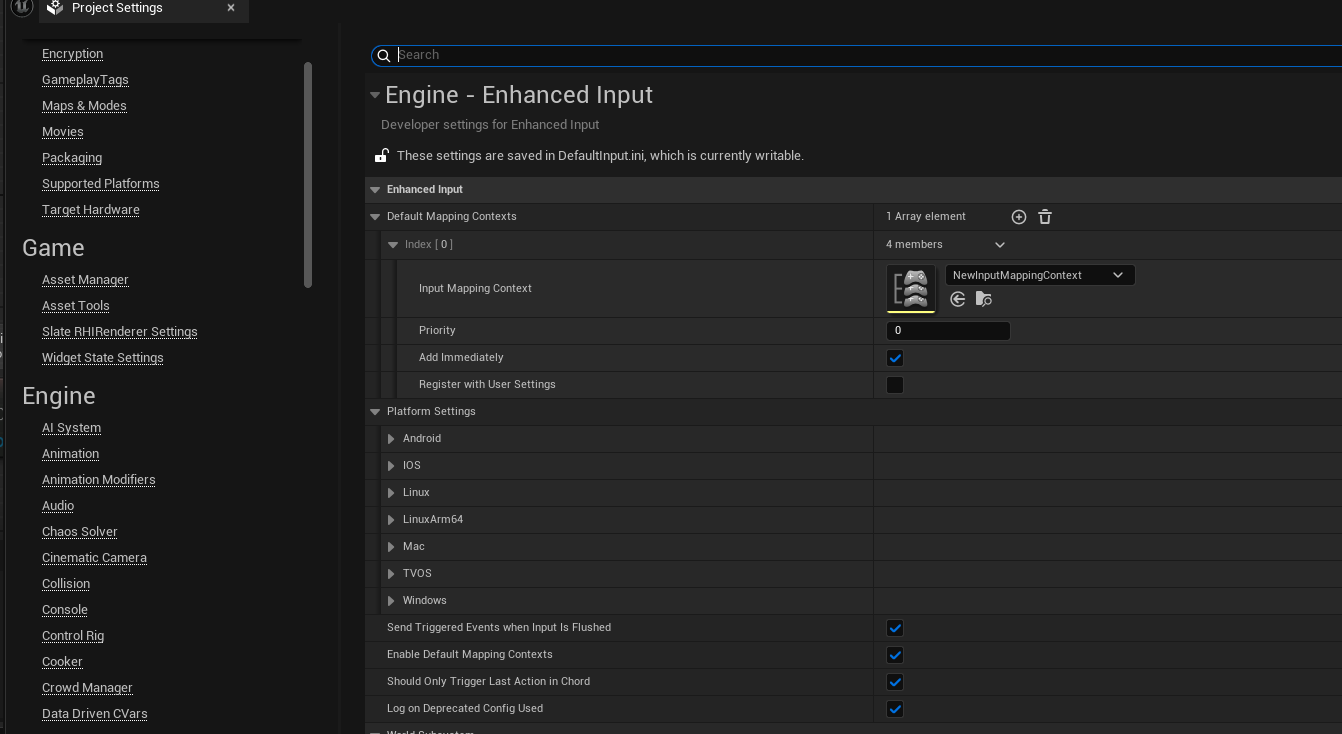Toggle Send Triggered Events when Input Is Flushed
Screen dimensions: 1342x734
pos(895,628)
